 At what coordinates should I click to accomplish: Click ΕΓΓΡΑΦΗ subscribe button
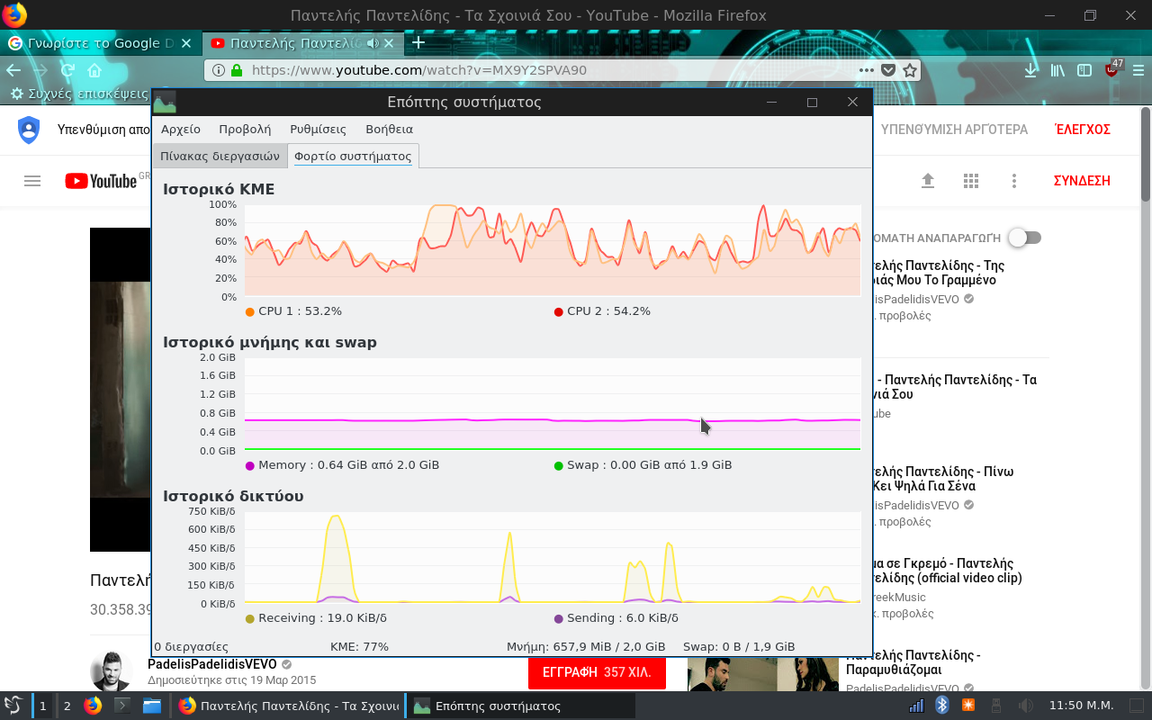pos(597,672)
